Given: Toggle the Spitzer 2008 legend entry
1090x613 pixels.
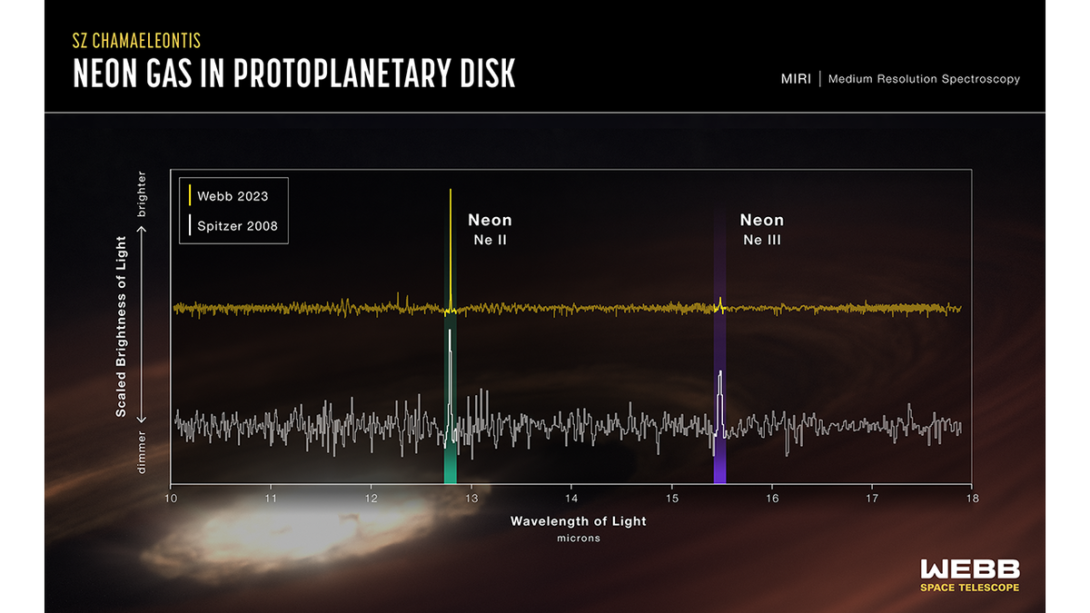Looking at the screenshot, I should (x=235, y=226).
